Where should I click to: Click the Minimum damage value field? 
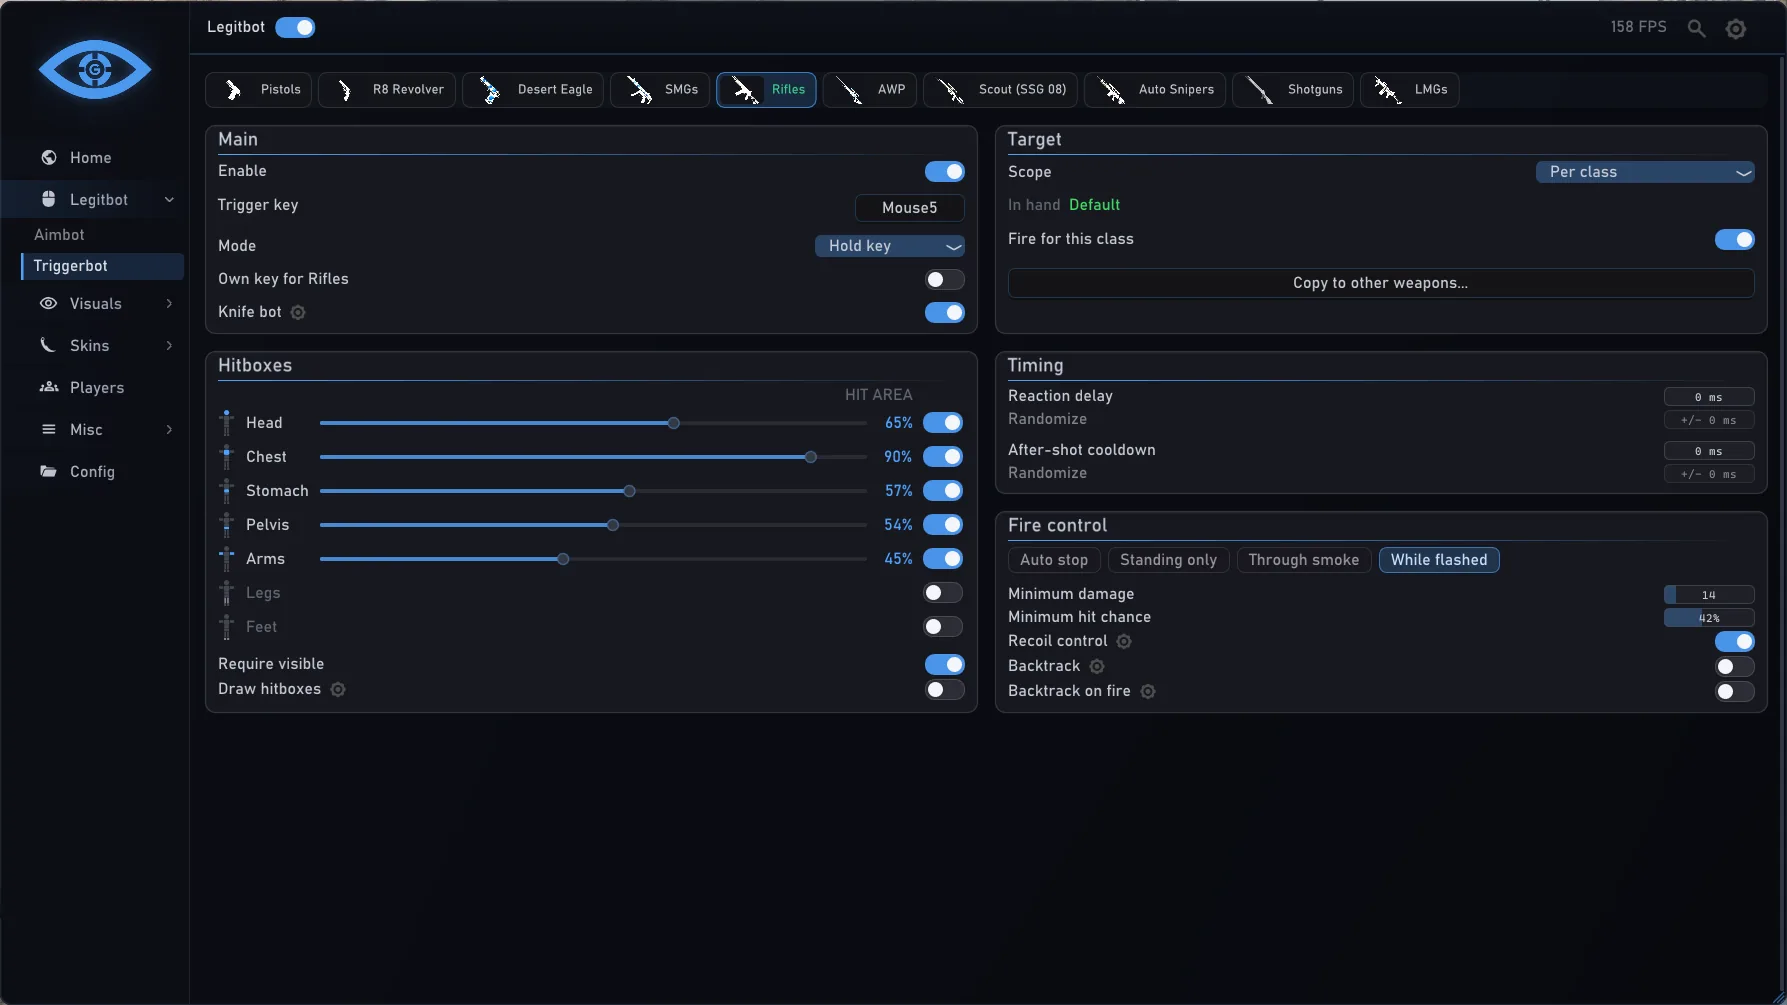(x=1709, y=594)
